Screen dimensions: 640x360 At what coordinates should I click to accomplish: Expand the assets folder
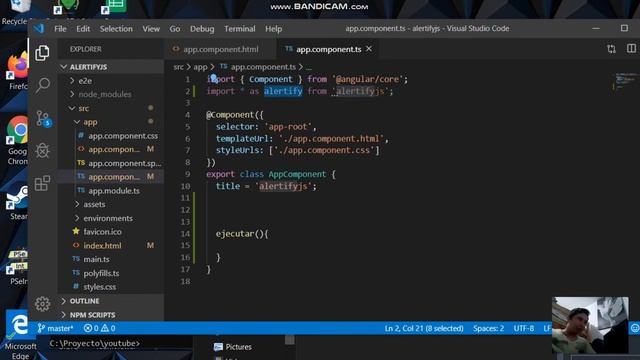point(111,204)
